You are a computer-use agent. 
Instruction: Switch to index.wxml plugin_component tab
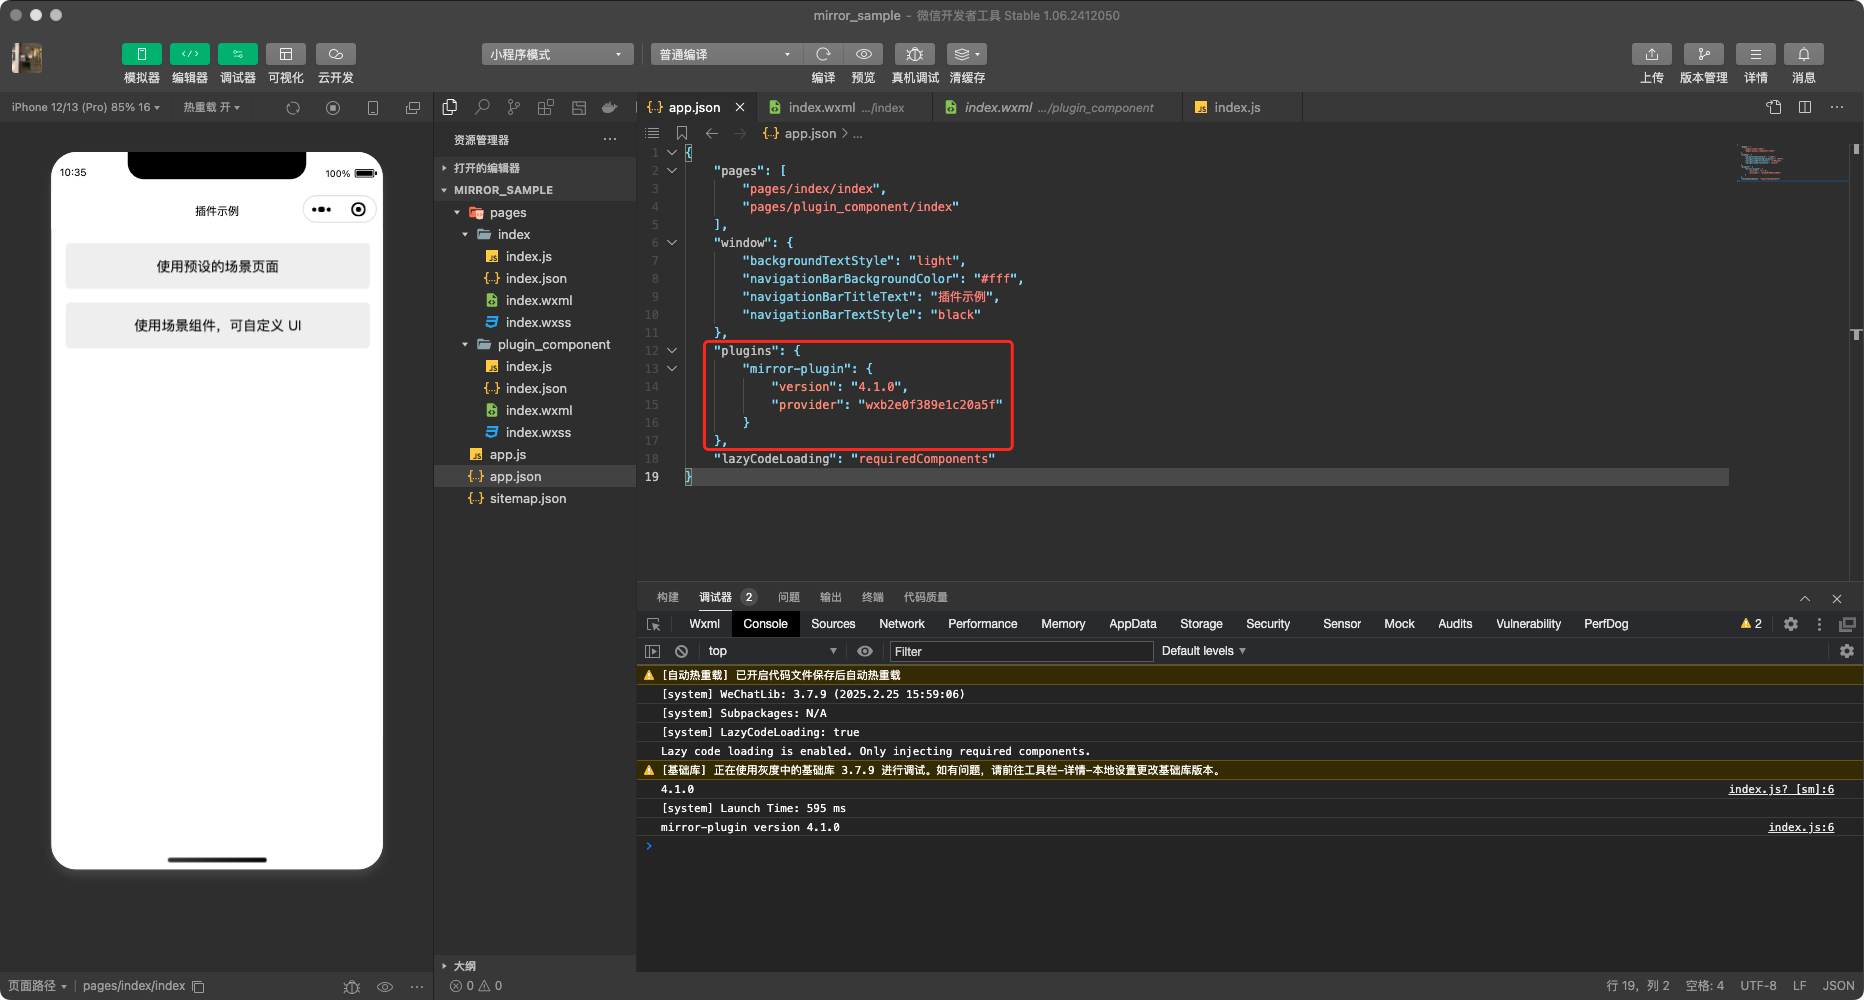1058,107
